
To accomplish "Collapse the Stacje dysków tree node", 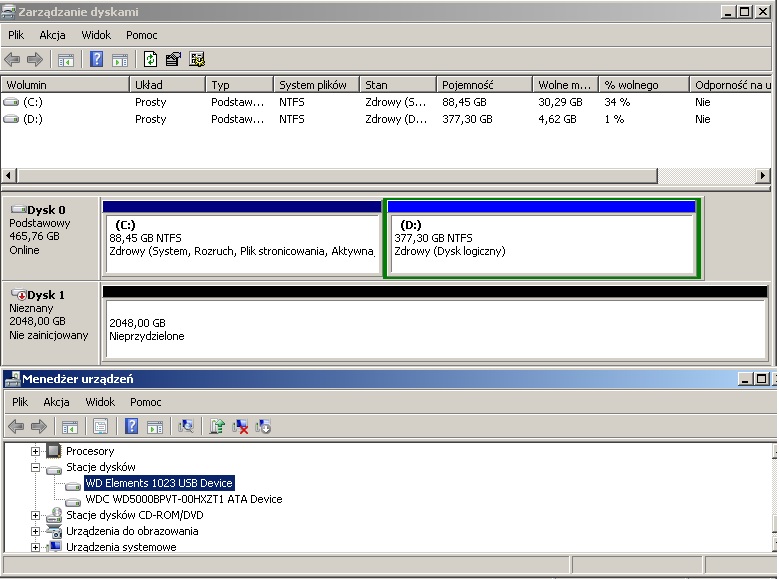I will click(x=37, y=467).
